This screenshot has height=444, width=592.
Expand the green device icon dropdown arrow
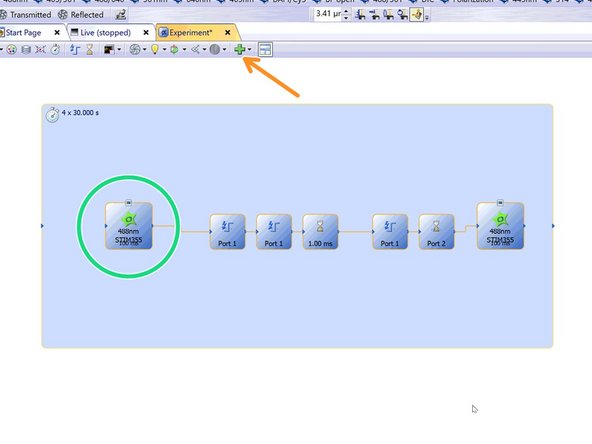click(x=184, y=49)
